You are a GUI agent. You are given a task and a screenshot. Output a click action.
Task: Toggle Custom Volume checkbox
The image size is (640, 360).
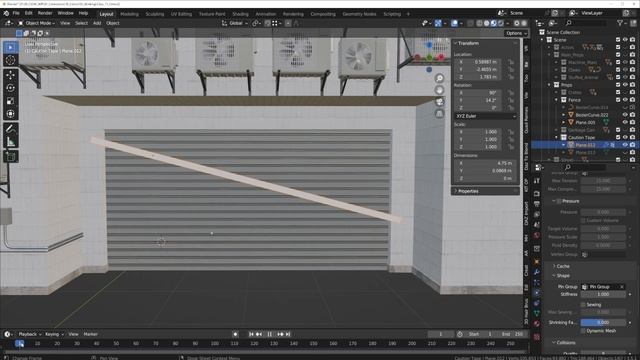[x=583, y=220]
